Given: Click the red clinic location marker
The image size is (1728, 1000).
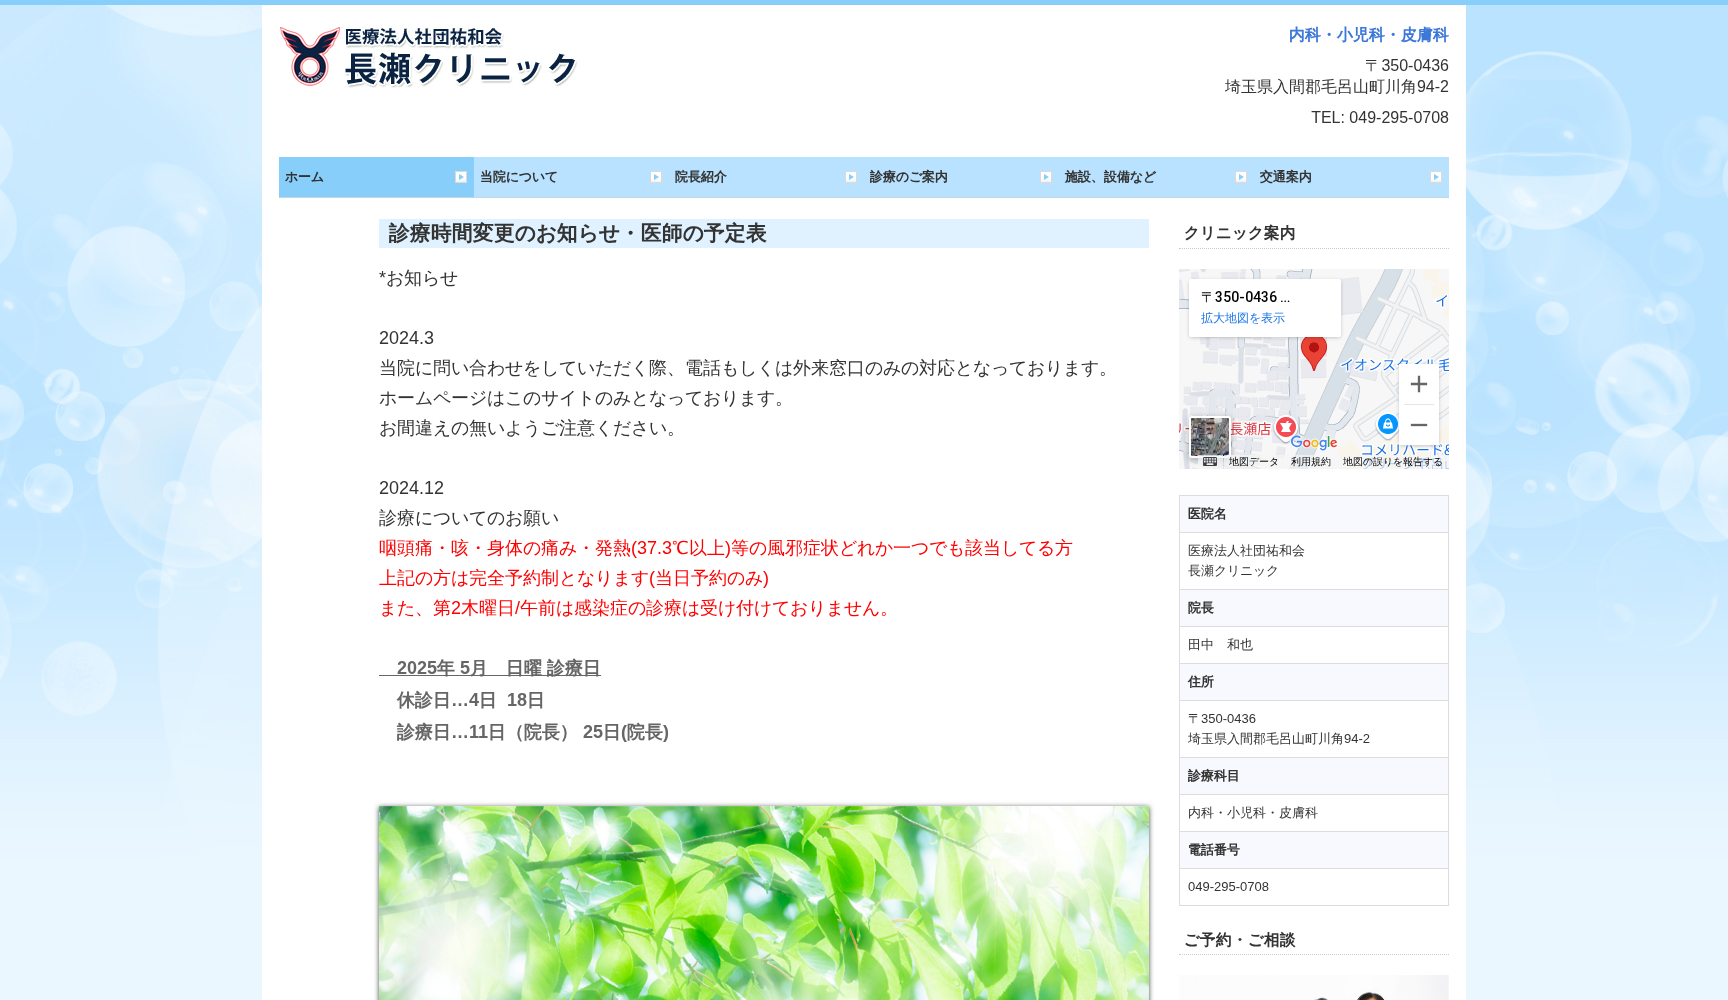Looking at the screenshot, I should 1314,350.
